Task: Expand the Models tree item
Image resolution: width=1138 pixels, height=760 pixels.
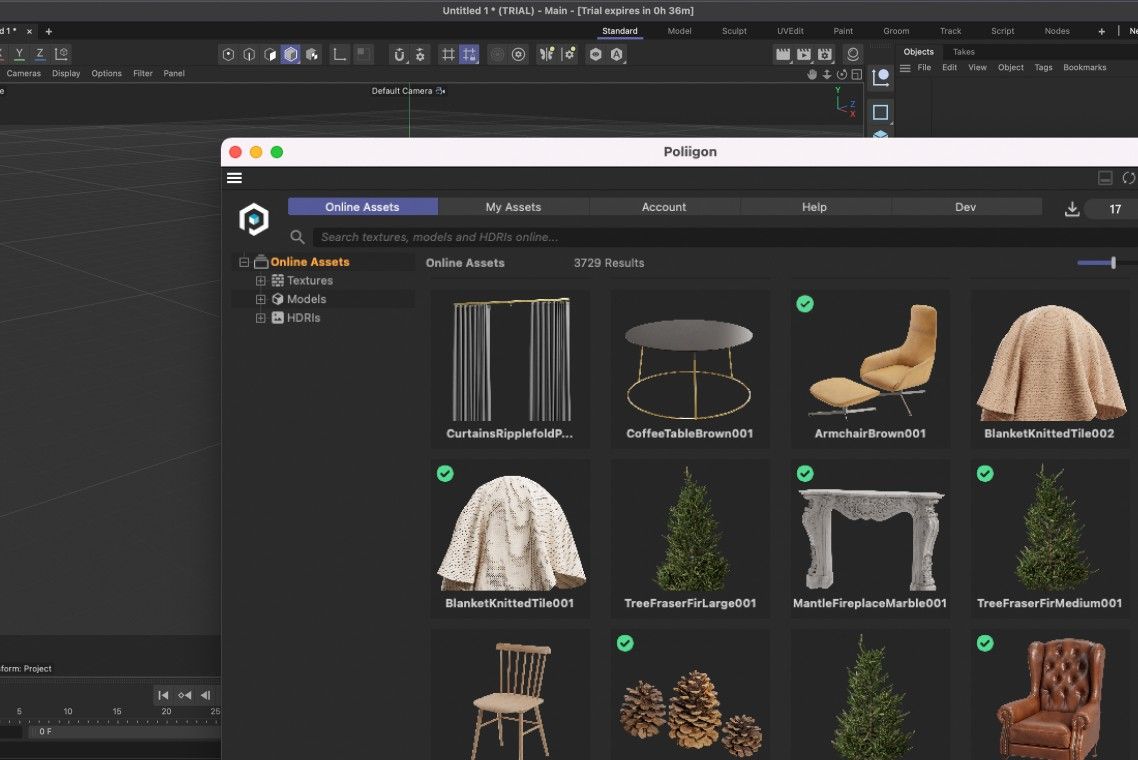Action: (260, 299)
